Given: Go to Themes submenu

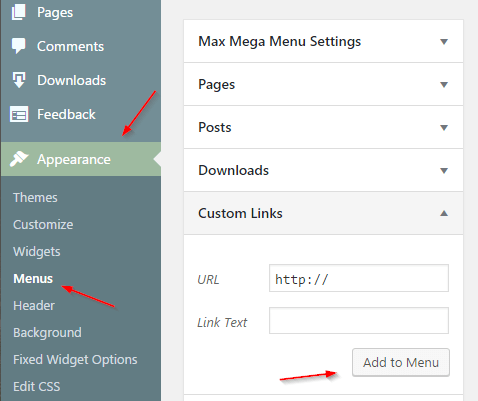Looking at the screenshot, I should tap(35, 197).
